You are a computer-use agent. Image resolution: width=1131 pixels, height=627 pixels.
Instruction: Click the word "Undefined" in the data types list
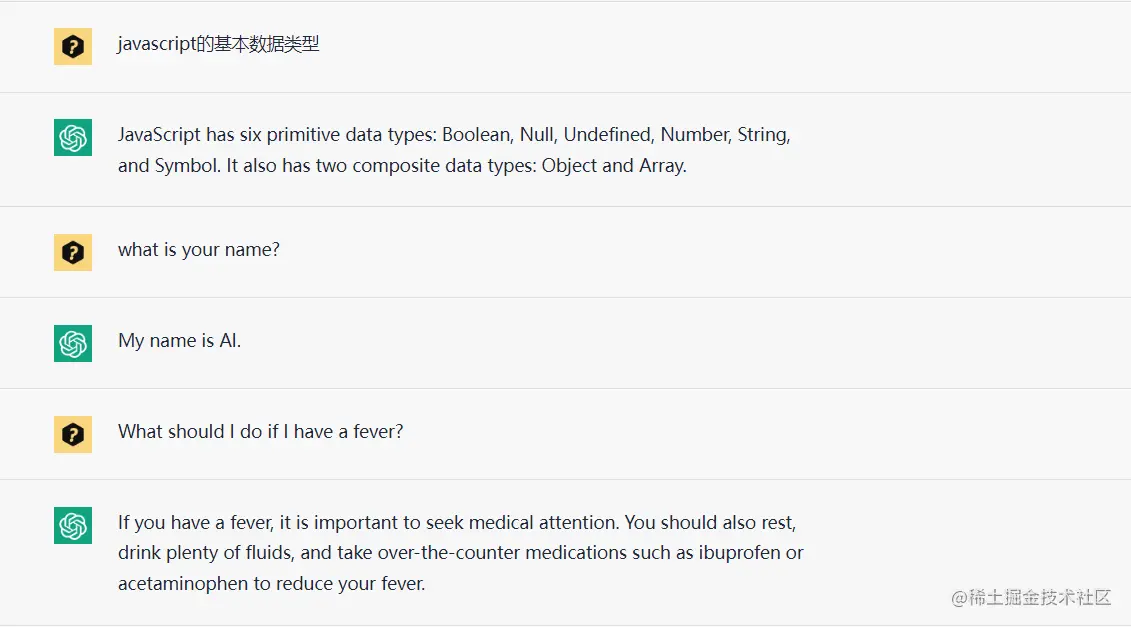[609, 135]
